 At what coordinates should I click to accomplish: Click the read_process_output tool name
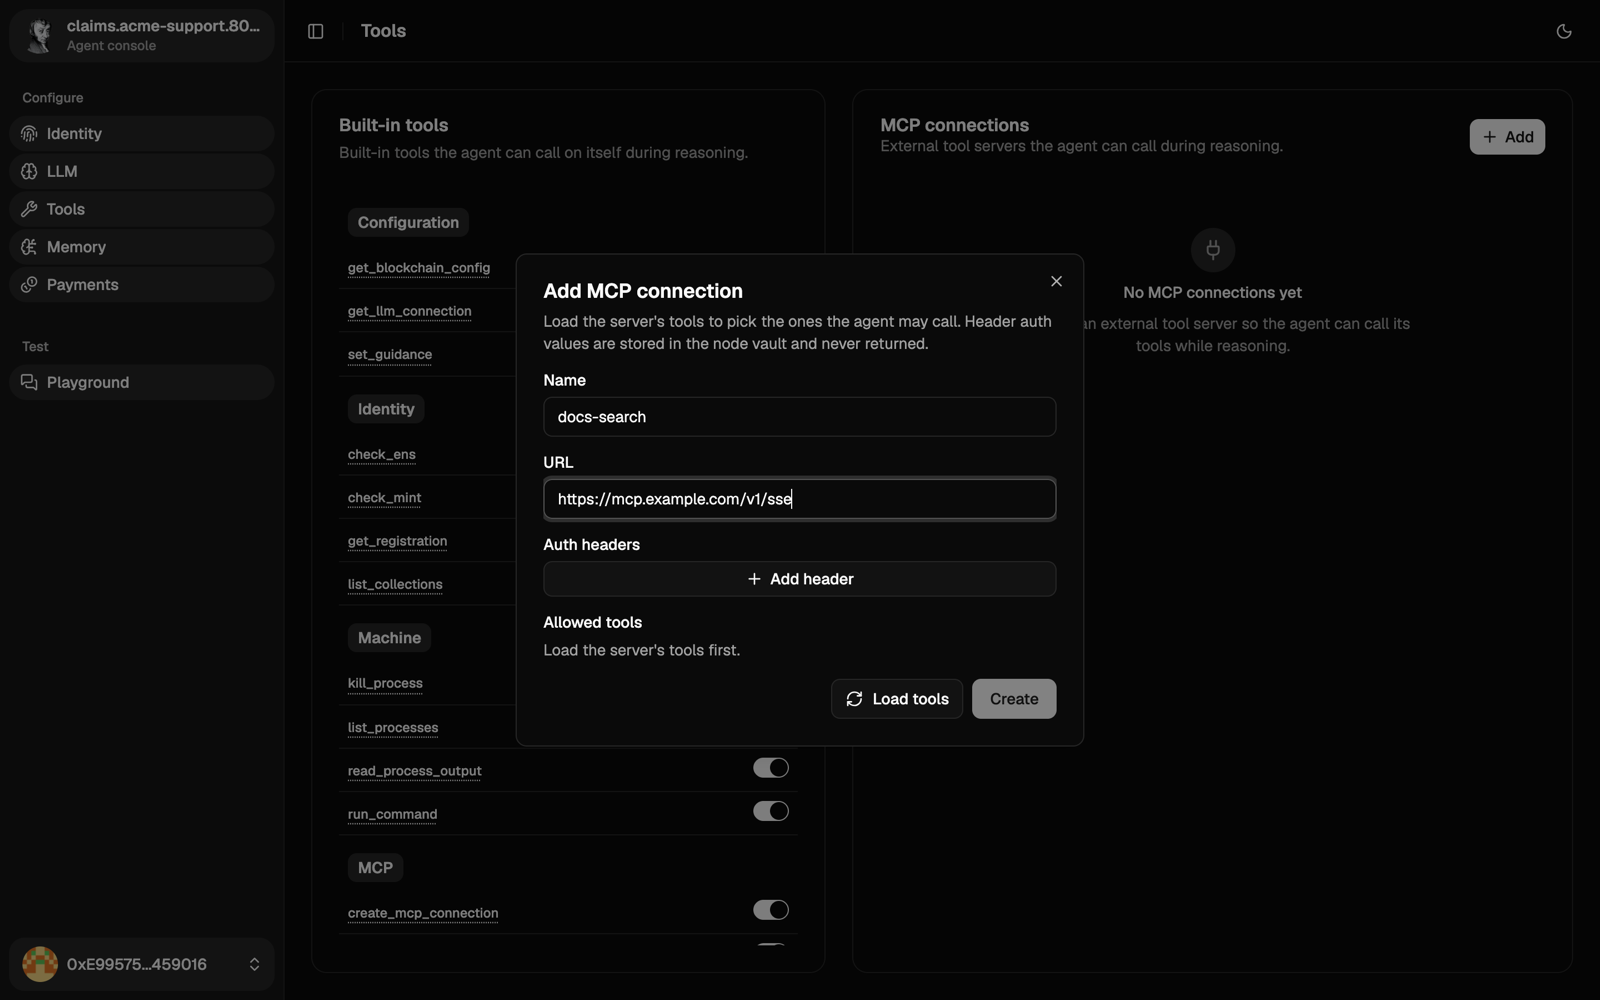[415, 771]
